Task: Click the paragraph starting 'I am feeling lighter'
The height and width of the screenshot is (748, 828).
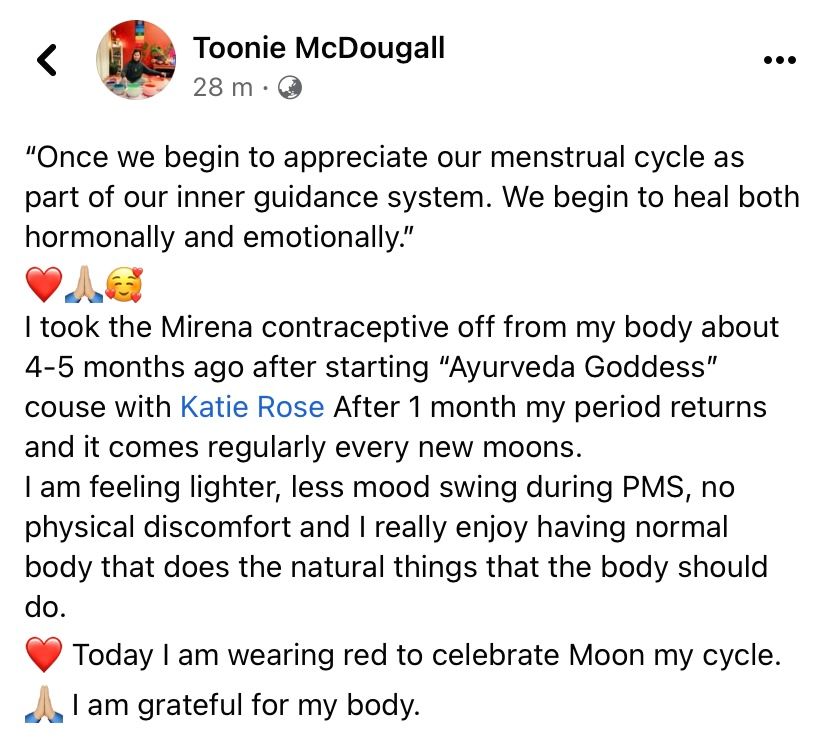Action: pyautogui.click(x=400, y=526)
